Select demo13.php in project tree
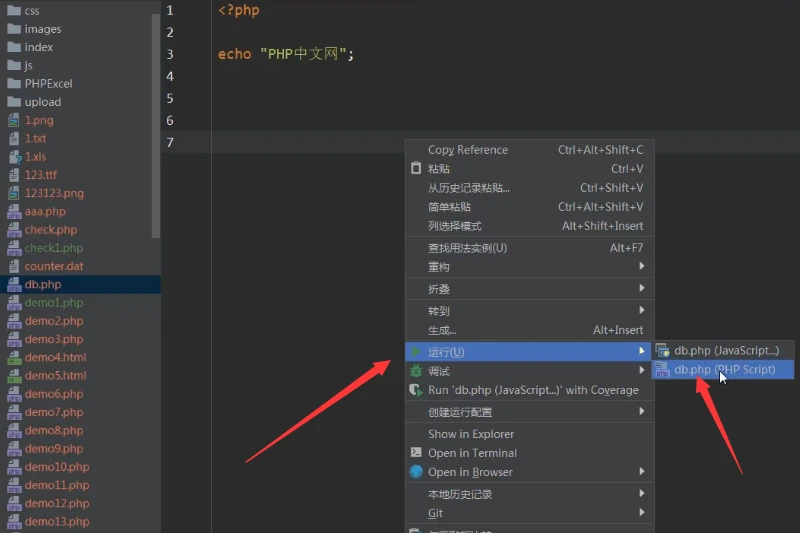The image size is (800, 533). pyautogui.click(x=57, y=521)
